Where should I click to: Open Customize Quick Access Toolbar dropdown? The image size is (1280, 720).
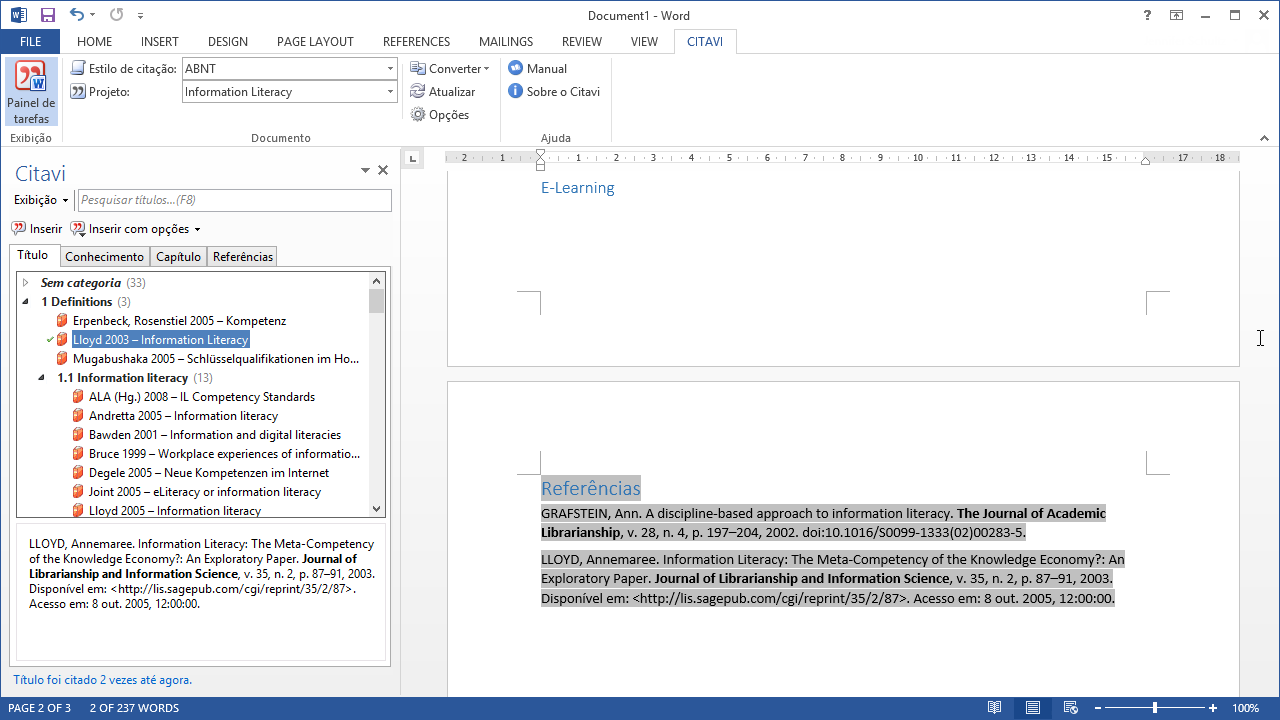click(x=140, y=16)
